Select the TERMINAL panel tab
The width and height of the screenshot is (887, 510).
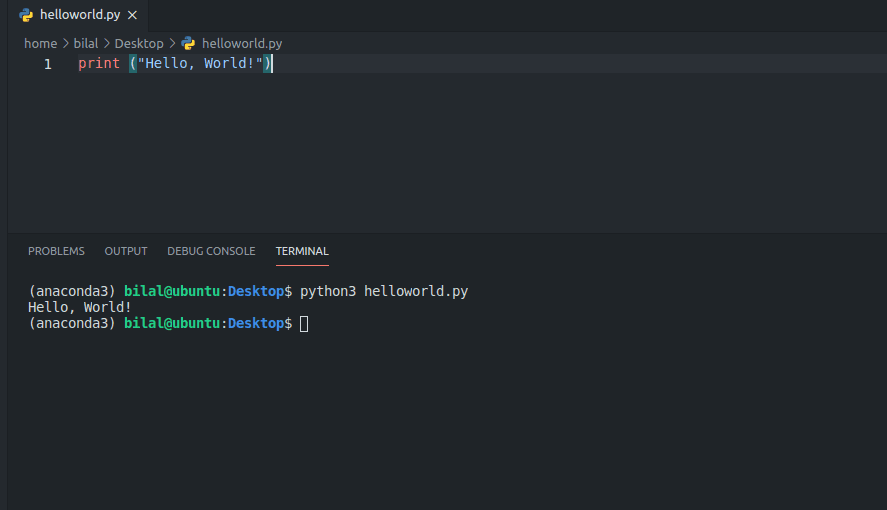[302, 251]
